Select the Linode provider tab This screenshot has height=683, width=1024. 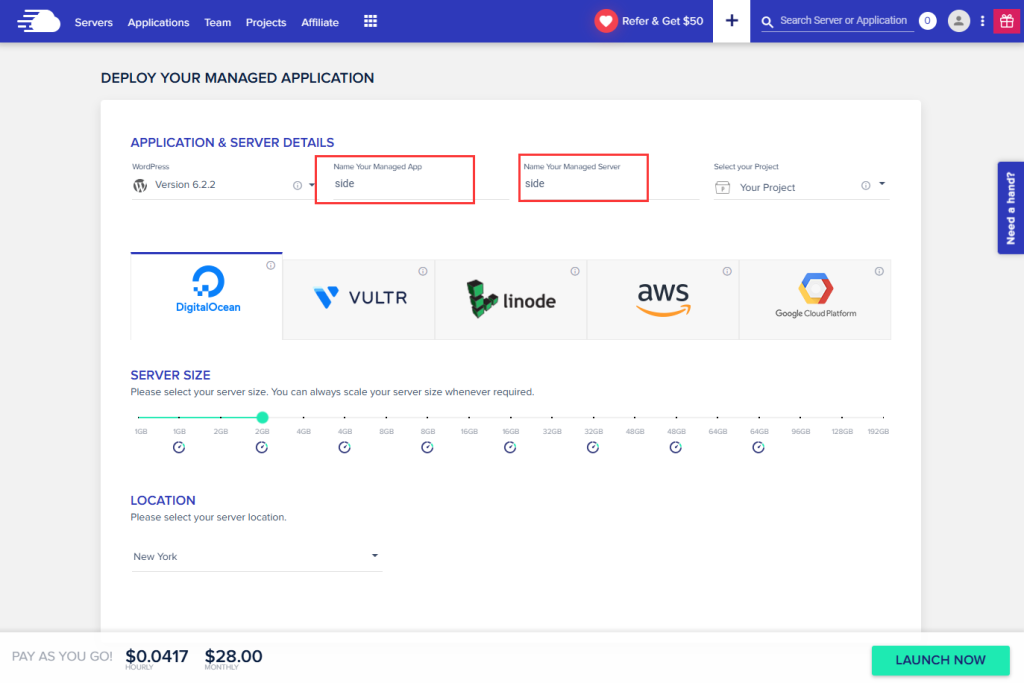point(511,299)
